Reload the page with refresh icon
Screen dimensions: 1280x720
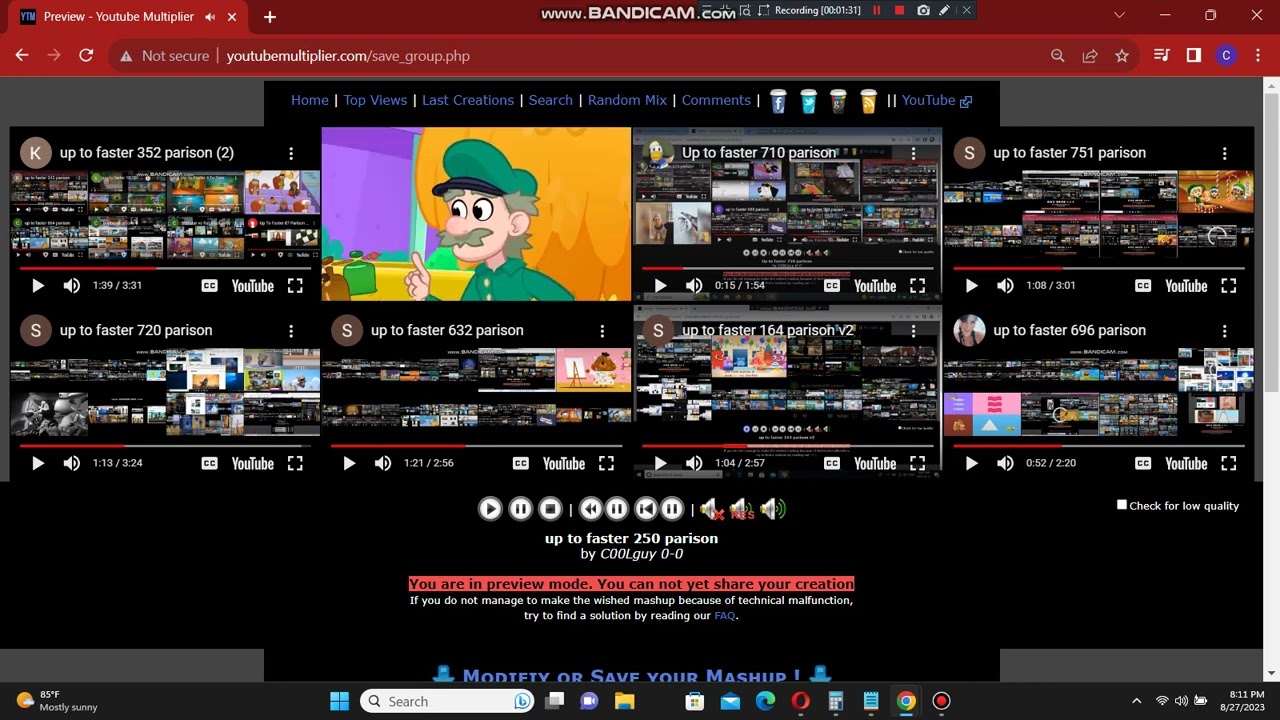[x=86, y=56]
